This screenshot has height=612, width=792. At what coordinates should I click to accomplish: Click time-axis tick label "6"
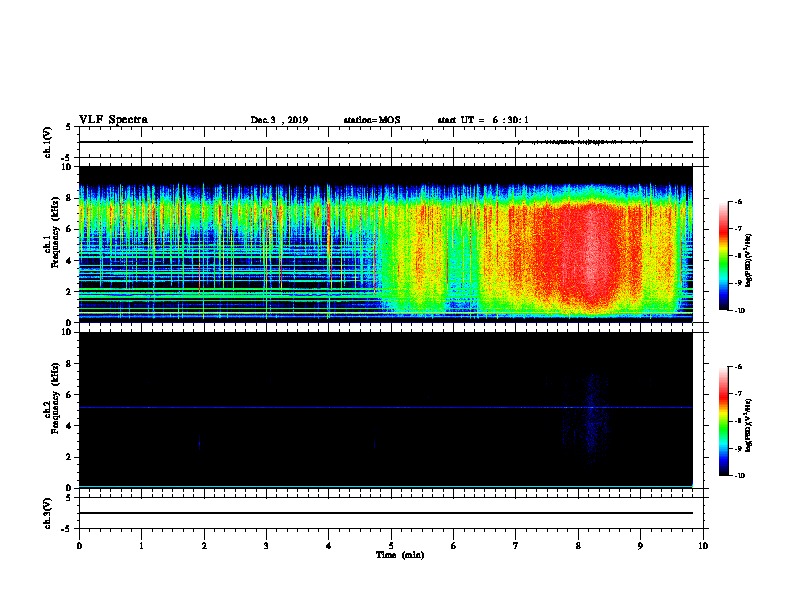tap(454, 546)
